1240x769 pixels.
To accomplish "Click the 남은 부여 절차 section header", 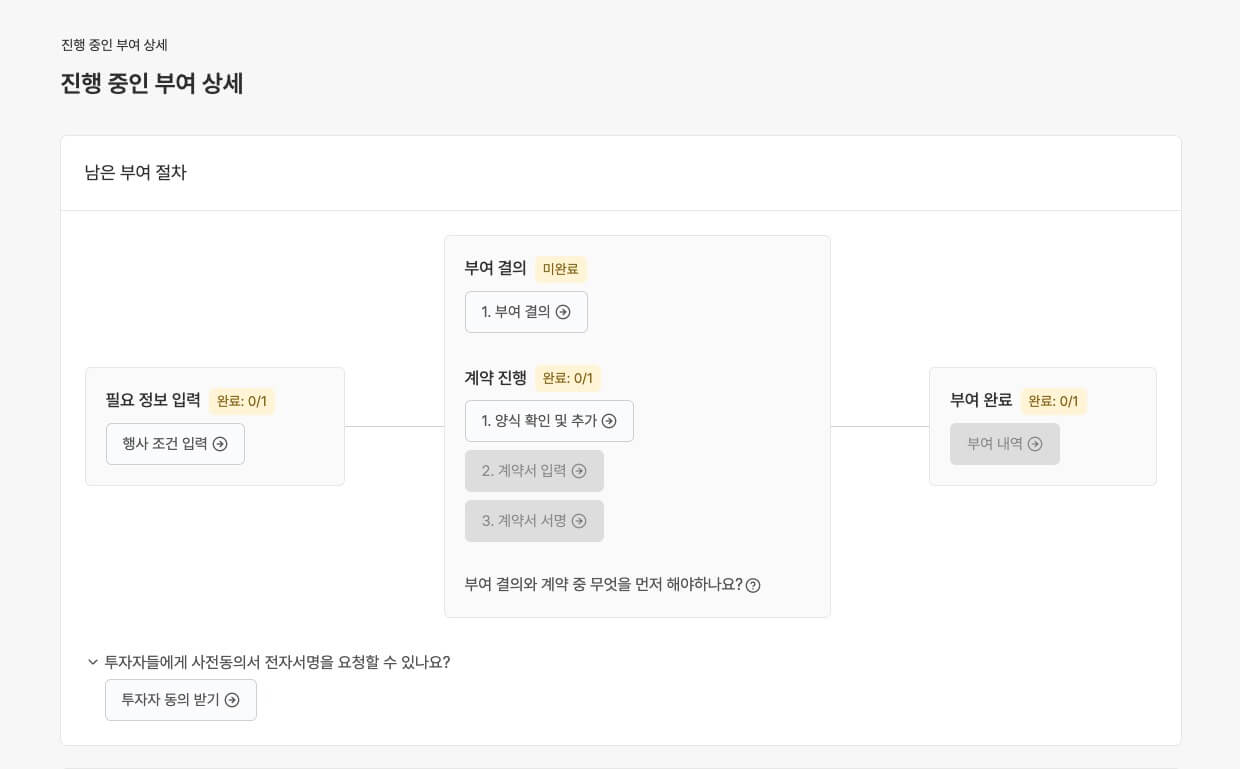I will [136, 172].
